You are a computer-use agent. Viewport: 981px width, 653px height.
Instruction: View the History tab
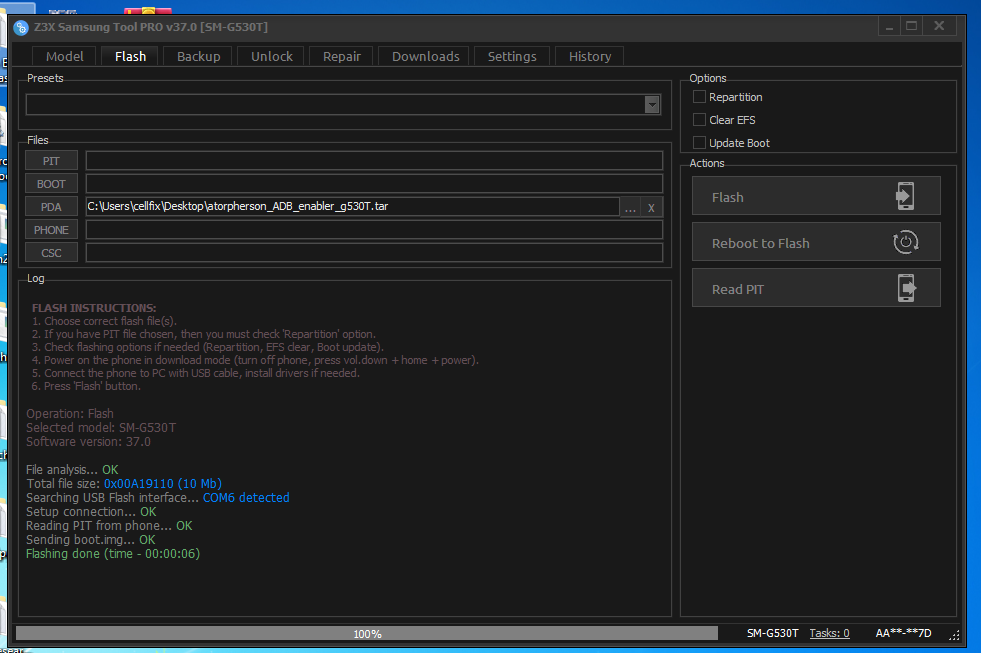pos(589,56)
